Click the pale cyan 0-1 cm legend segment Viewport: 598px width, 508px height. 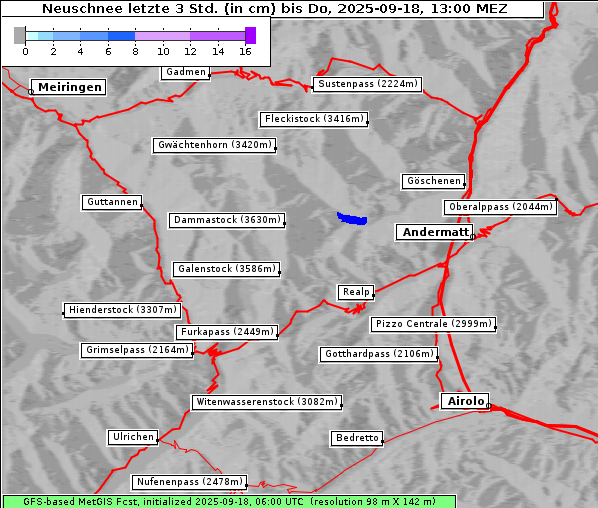pyautogui.click(x=32, y=36)
